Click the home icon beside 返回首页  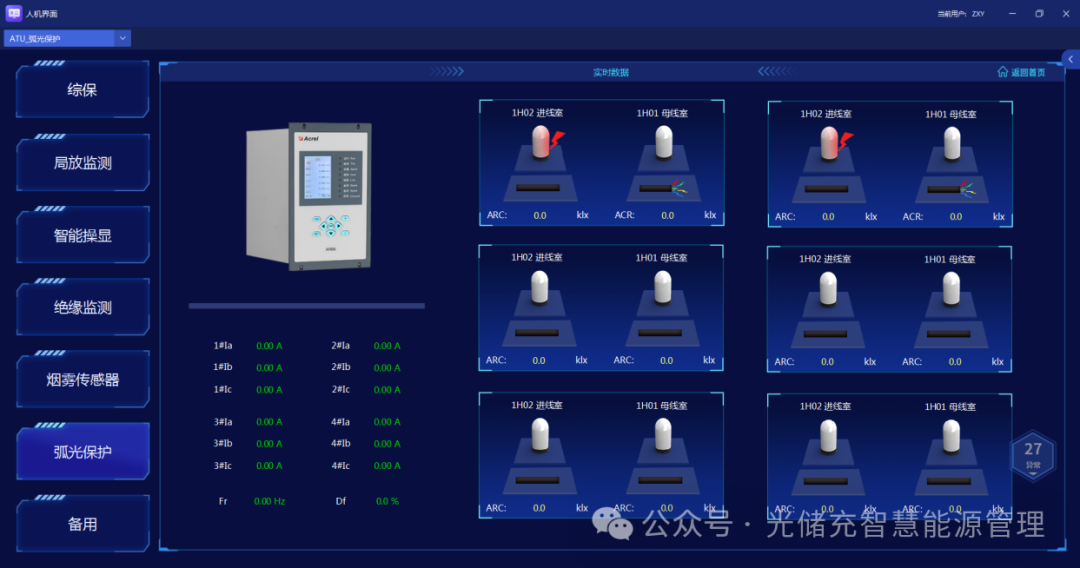tap(1003, 72)
